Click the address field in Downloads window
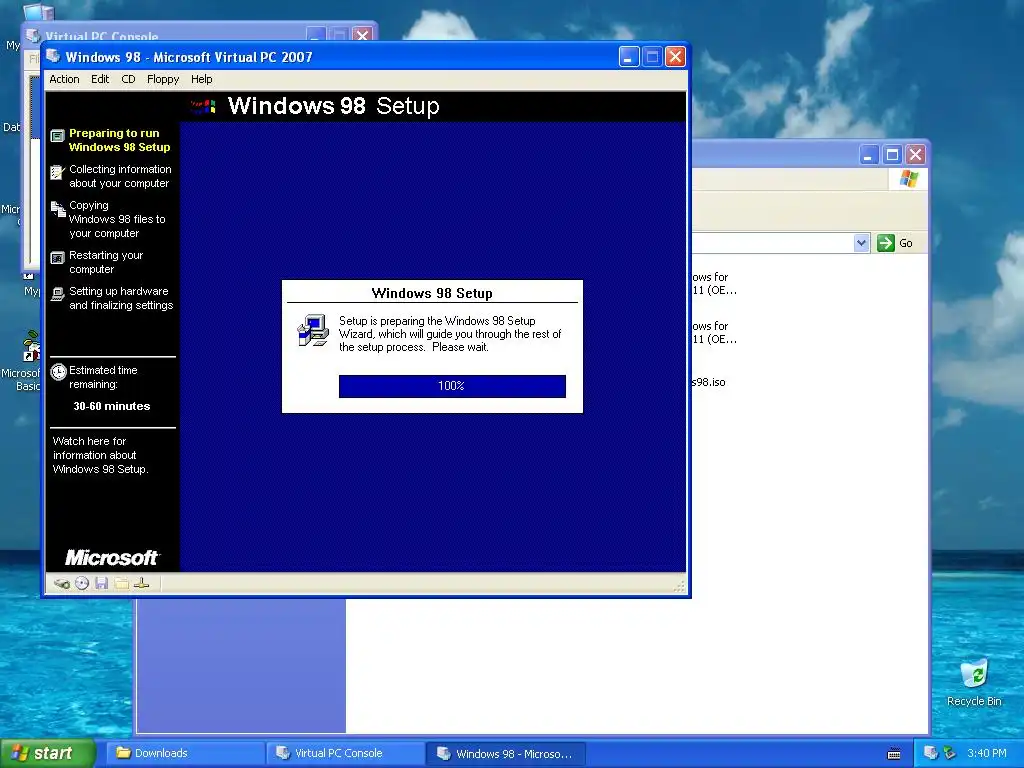This screenshot has height=768, width=1024. point(773,243)
